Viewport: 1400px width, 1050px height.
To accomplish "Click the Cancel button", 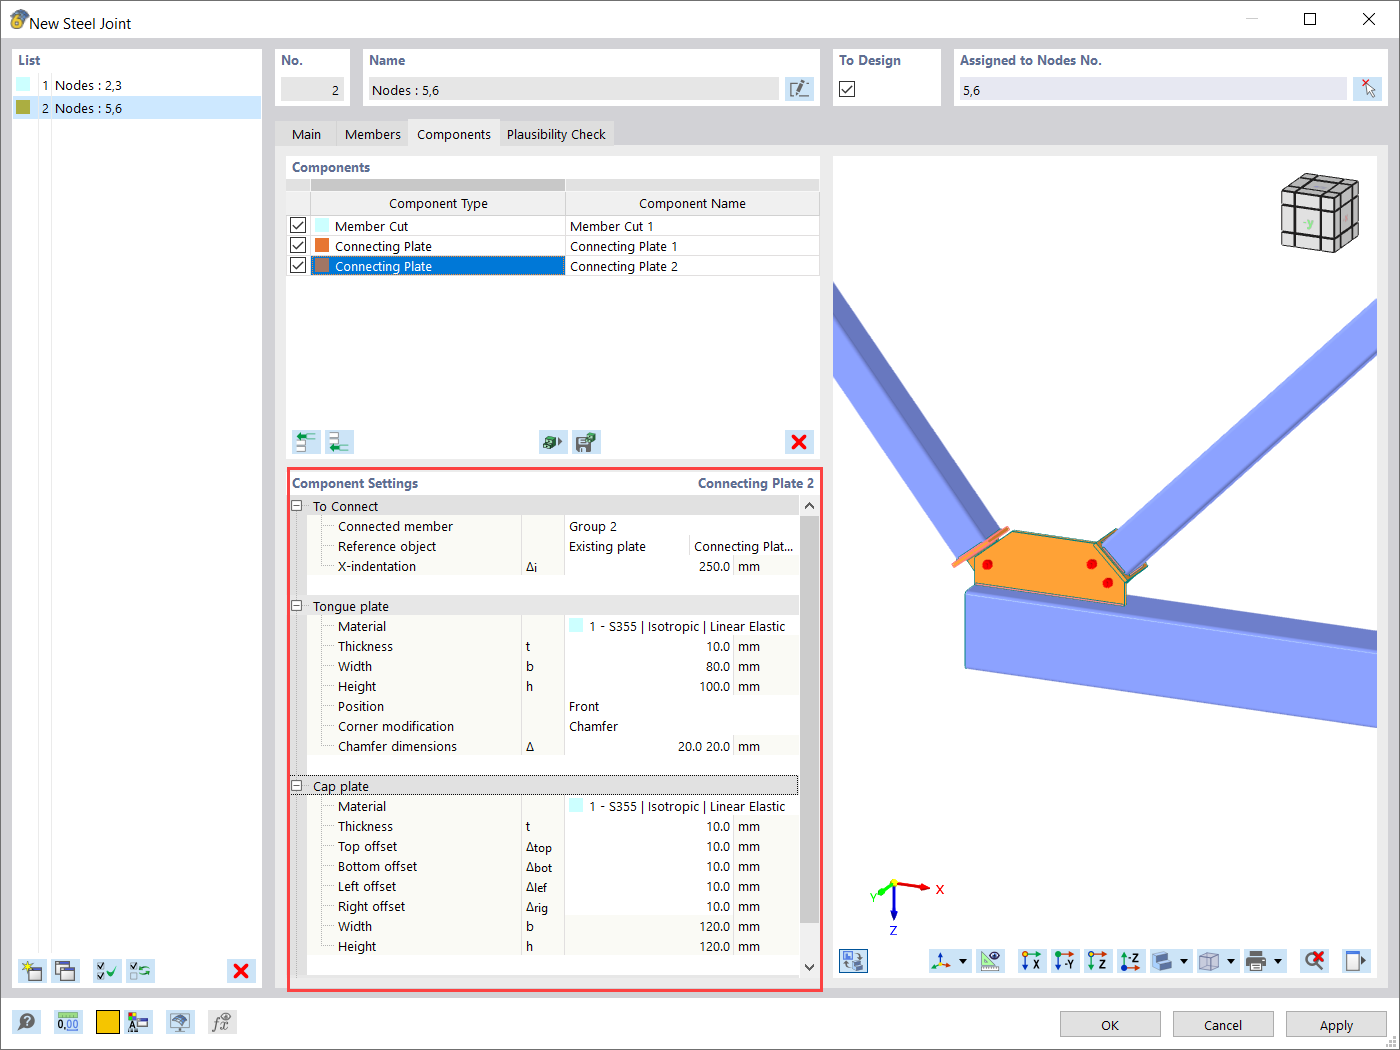I will click(x=1223, y=1025).
